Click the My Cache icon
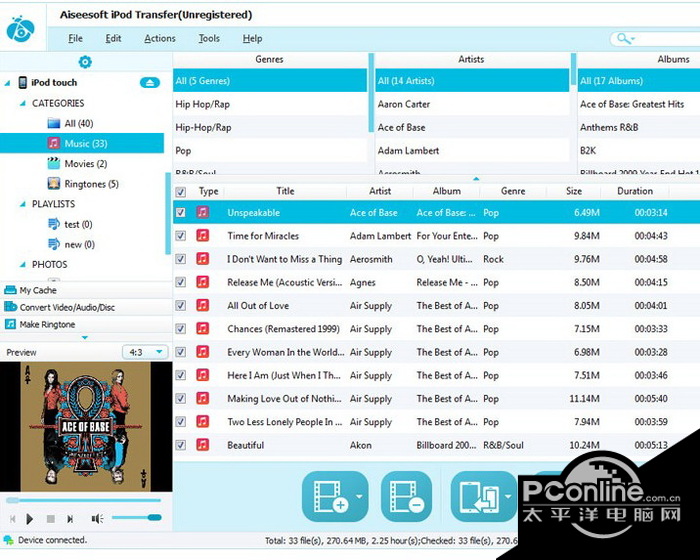This screenshot has width=700, height=560. click(x=10, y=290)
